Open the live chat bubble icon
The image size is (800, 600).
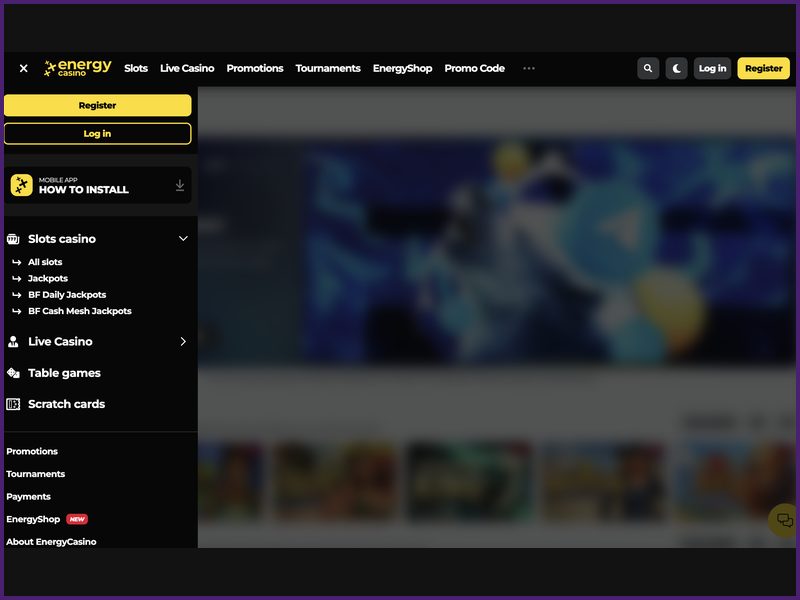783,520
